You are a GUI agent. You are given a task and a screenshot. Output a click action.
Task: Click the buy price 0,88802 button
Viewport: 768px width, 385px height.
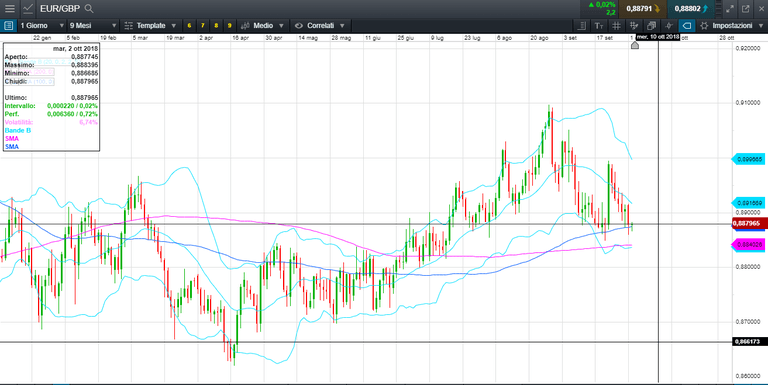coord(691,9)
